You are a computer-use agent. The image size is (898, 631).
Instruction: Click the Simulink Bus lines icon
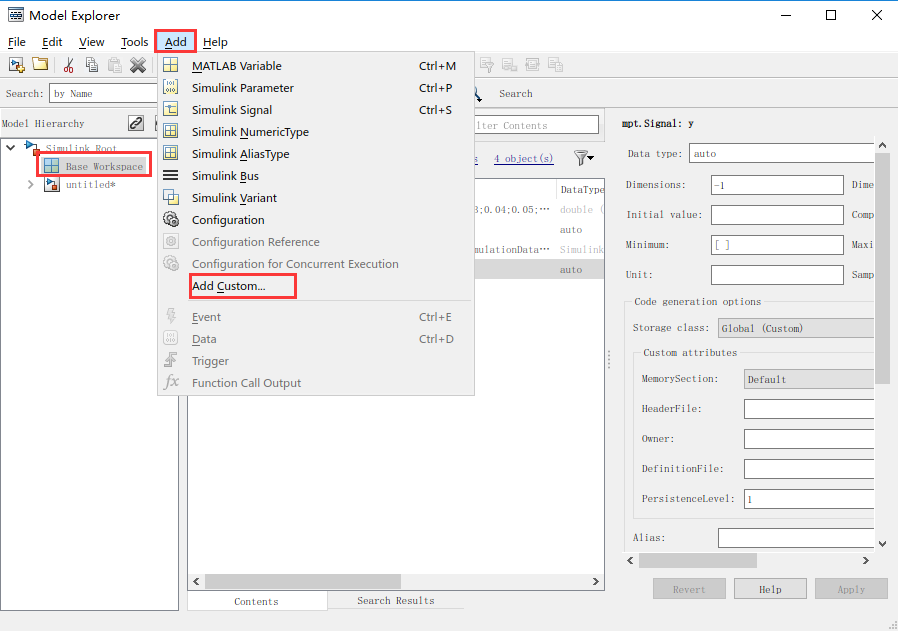(171, 175)
